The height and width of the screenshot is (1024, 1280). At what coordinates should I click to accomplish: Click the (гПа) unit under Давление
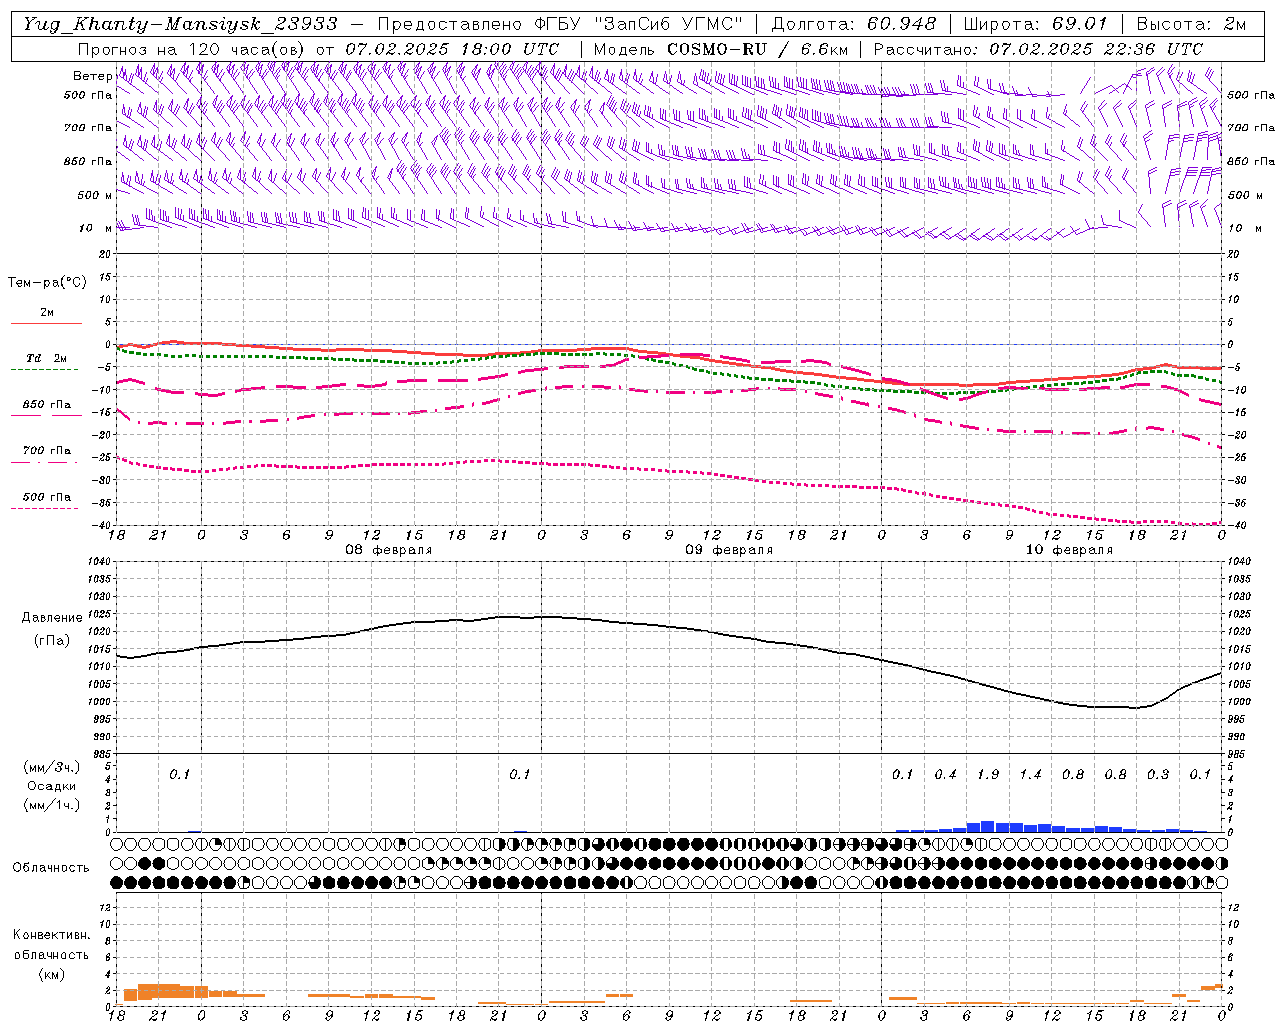[50, 641]
